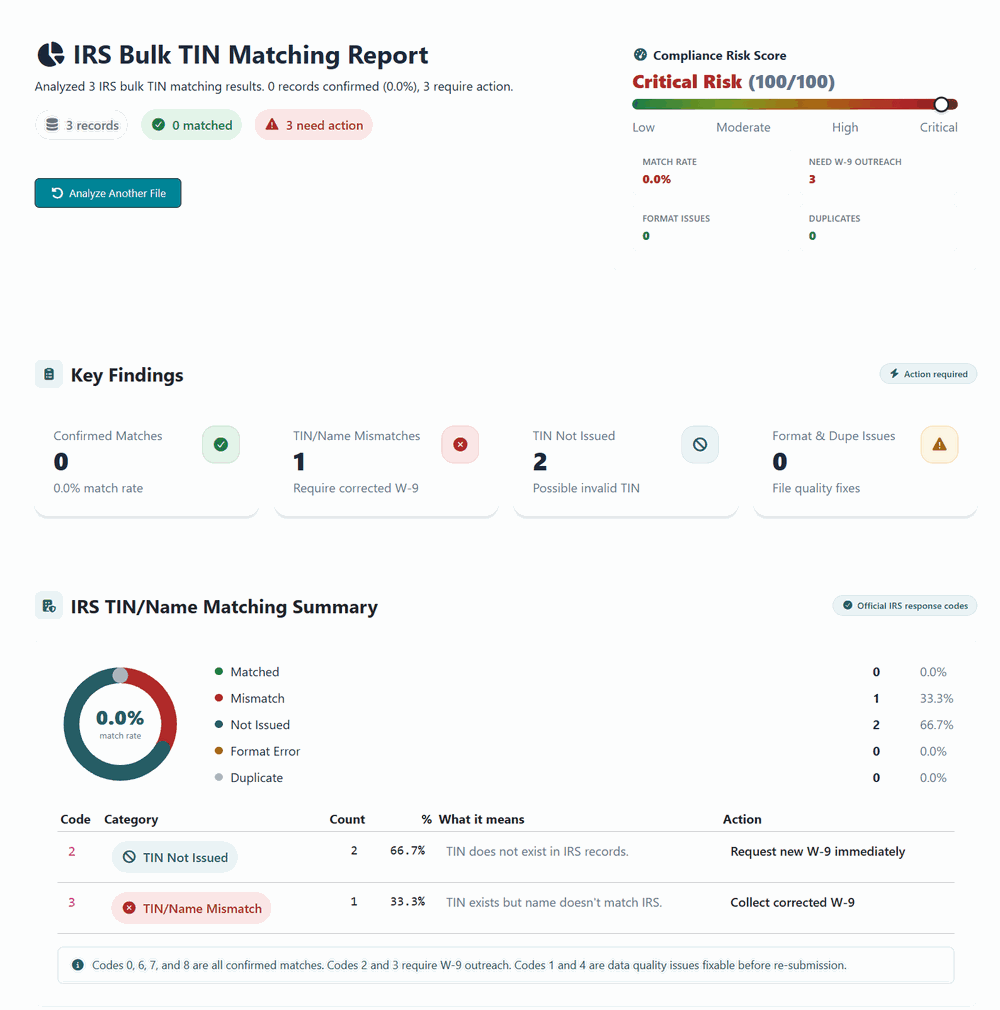Select the TIN/Name Mismatch category pill

coord(191,908)
